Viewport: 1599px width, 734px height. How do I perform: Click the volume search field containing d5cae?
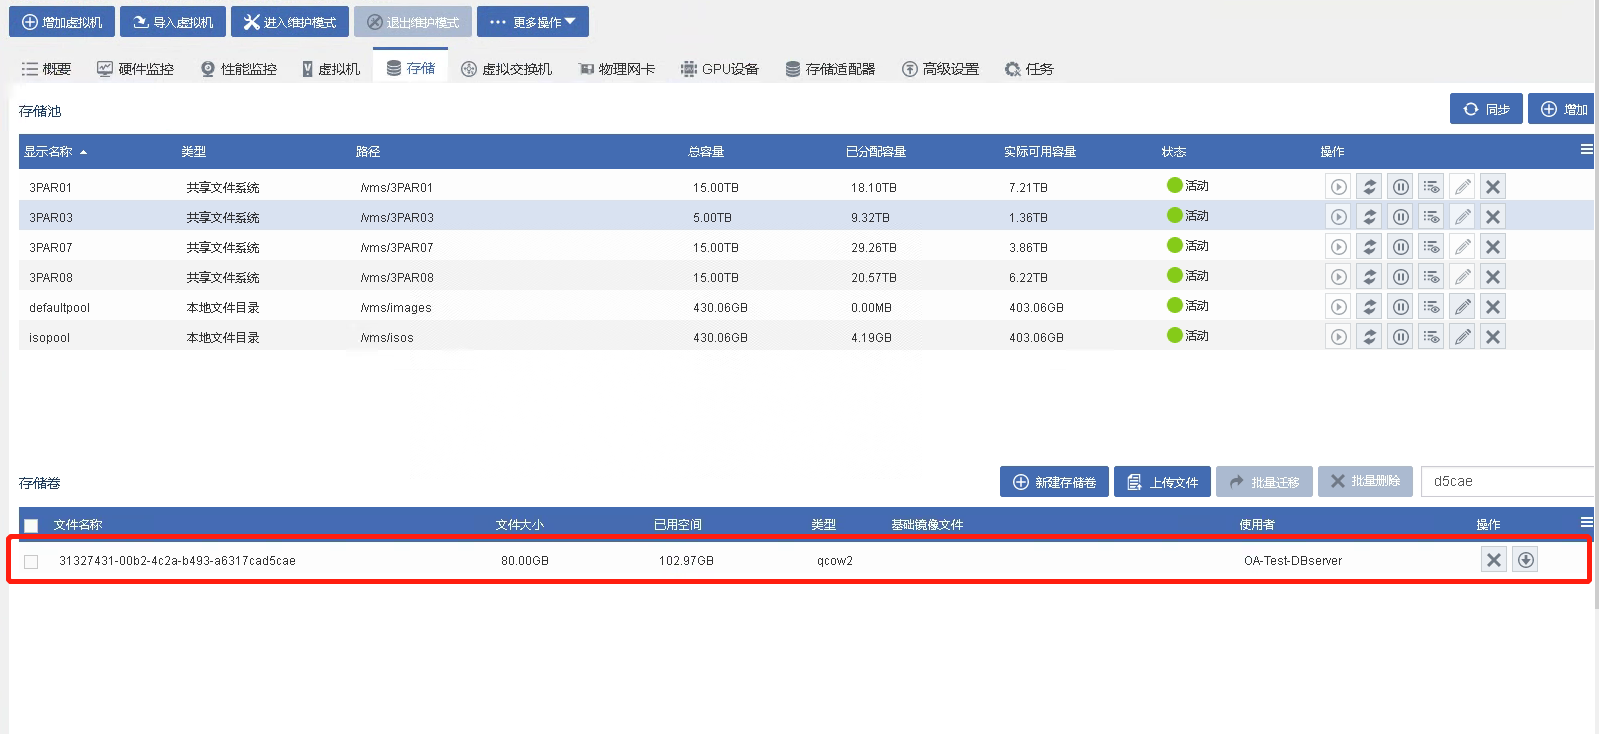[x=1506, y=481]
